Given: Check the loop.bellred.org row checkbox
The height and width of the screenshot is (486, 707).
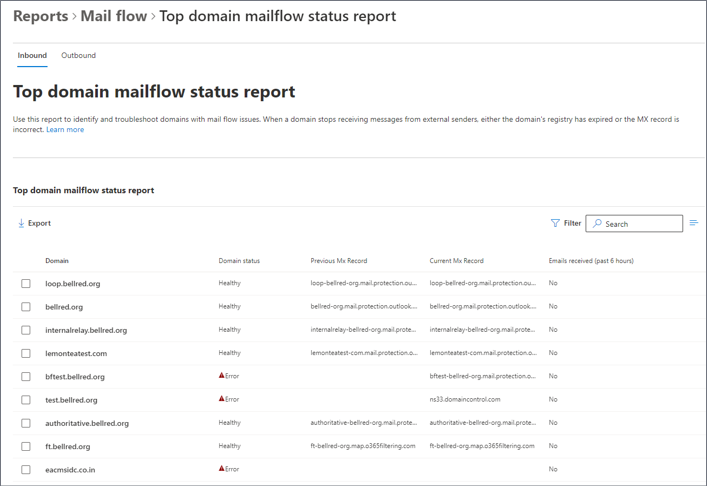Looking at the screenshot, I should pyautogui.click(x=26, y=284).
